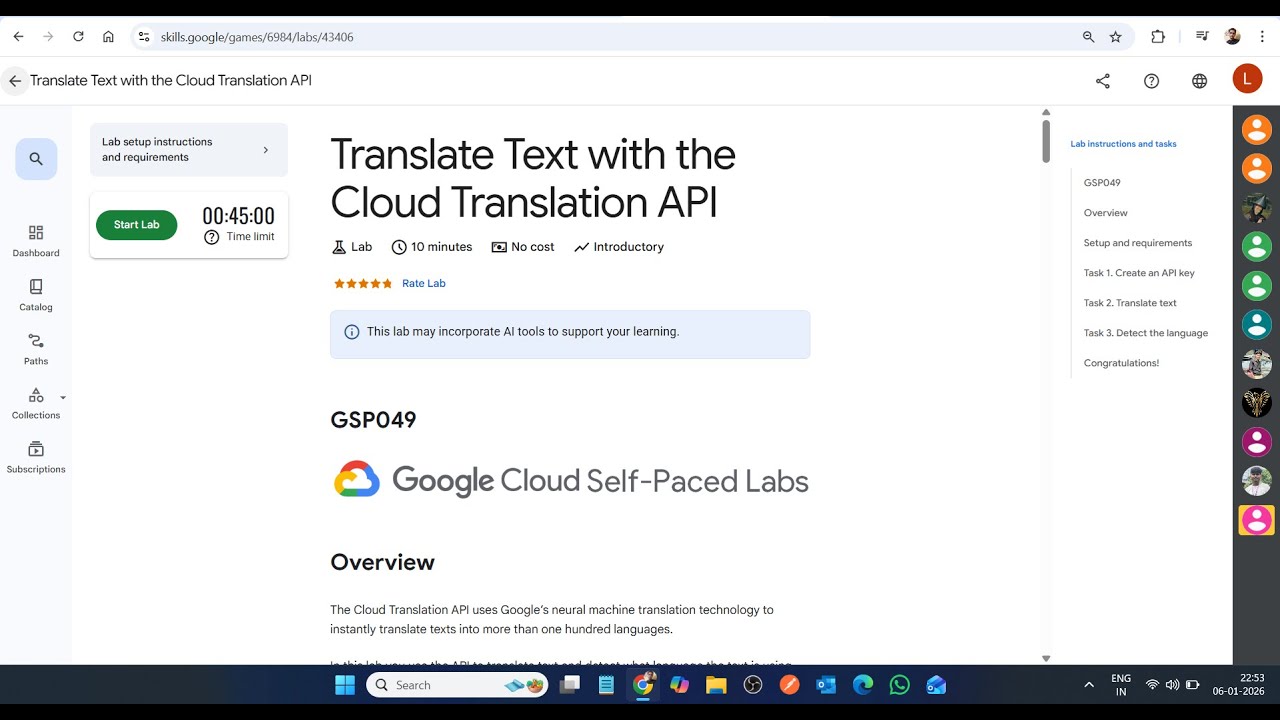
Task: Change language with the globe icon
Action: 1200,81
